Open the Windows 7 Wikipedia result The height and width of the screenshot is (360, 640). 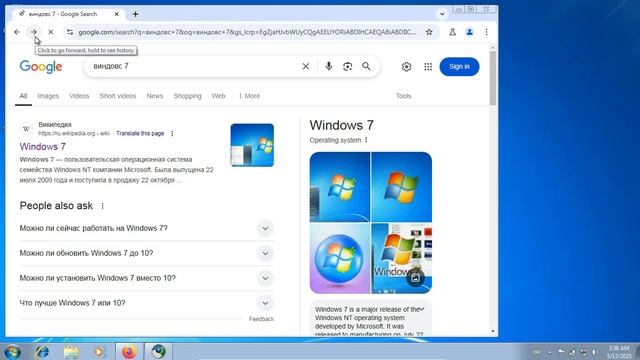click(42, 147)
